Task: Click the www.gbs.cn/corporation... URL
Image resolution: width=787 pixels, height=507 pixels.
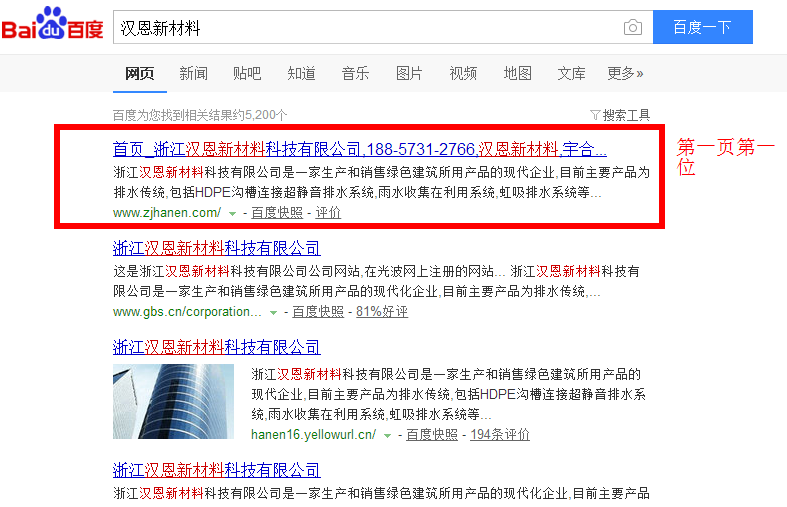Action: click(x=187, y=311)
